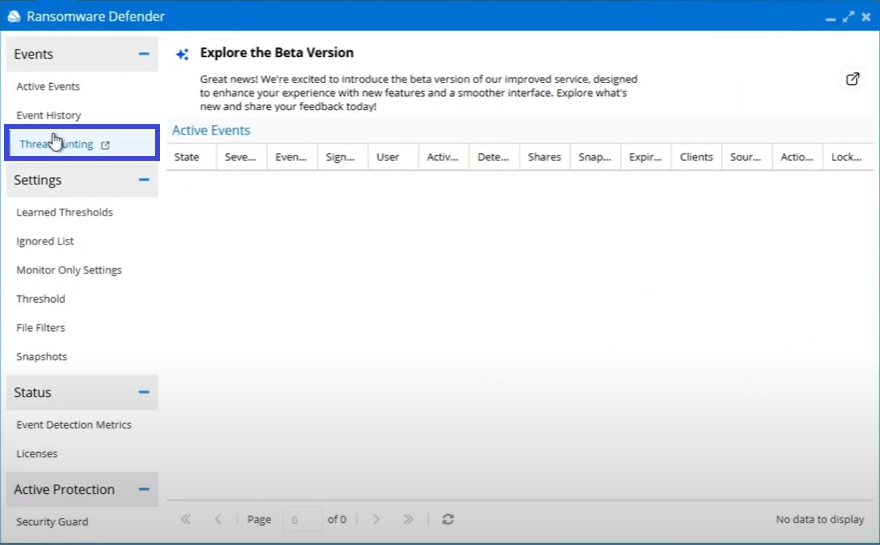Sort by the User column header
Image resolution: width=880 pixels, height=545 pixels.
(x=393, y=157)
